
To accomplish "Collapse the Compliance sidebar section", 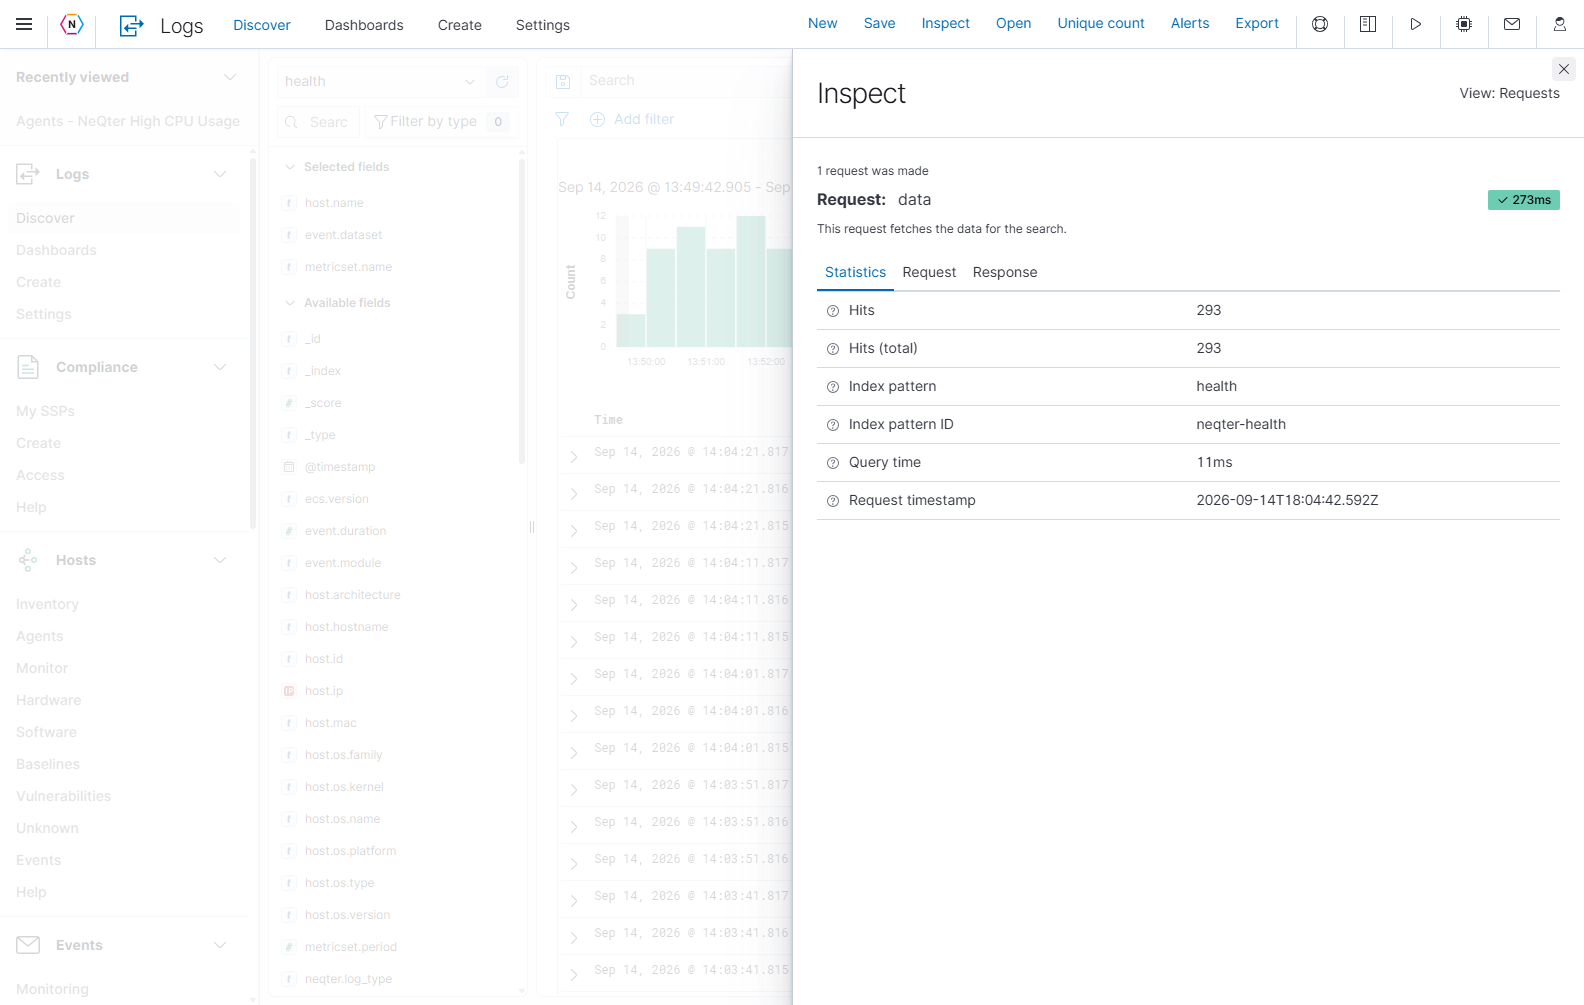I will coord(220,367).
